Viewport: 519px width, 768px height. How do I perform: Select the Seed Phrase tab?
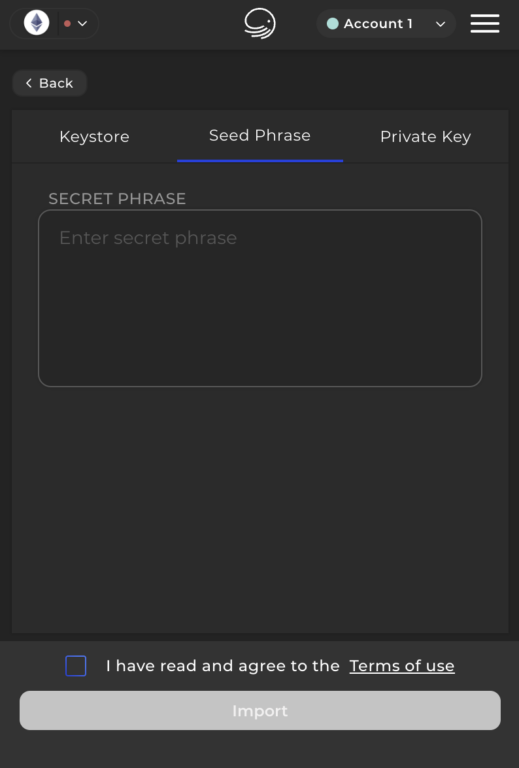260,136
